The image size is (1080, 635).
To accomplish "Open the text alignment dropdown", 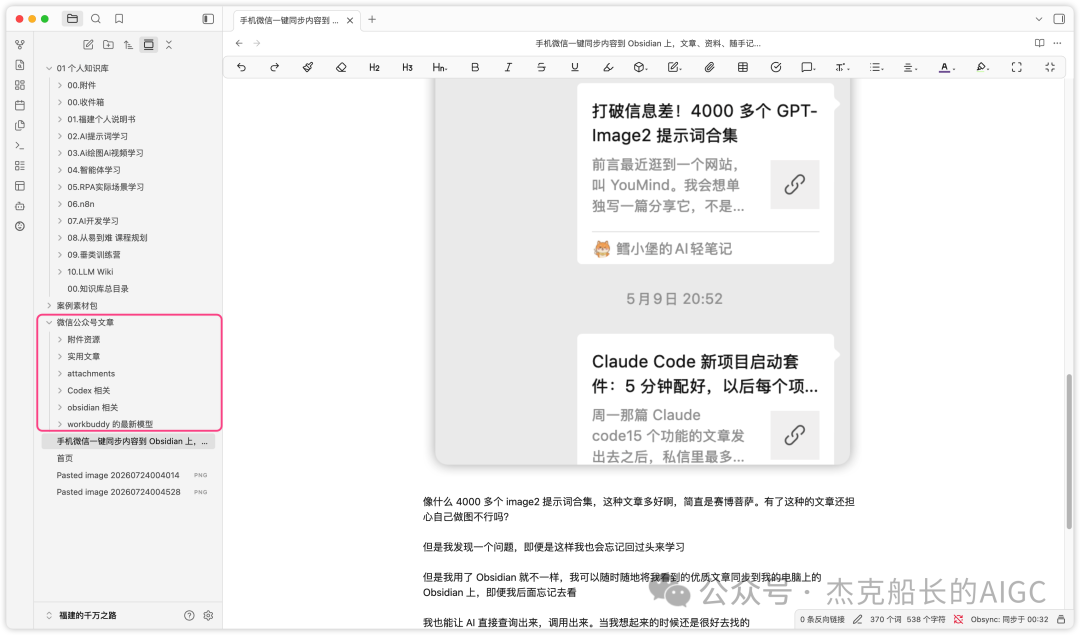I will pyautogui.click(x=910, y=67).
